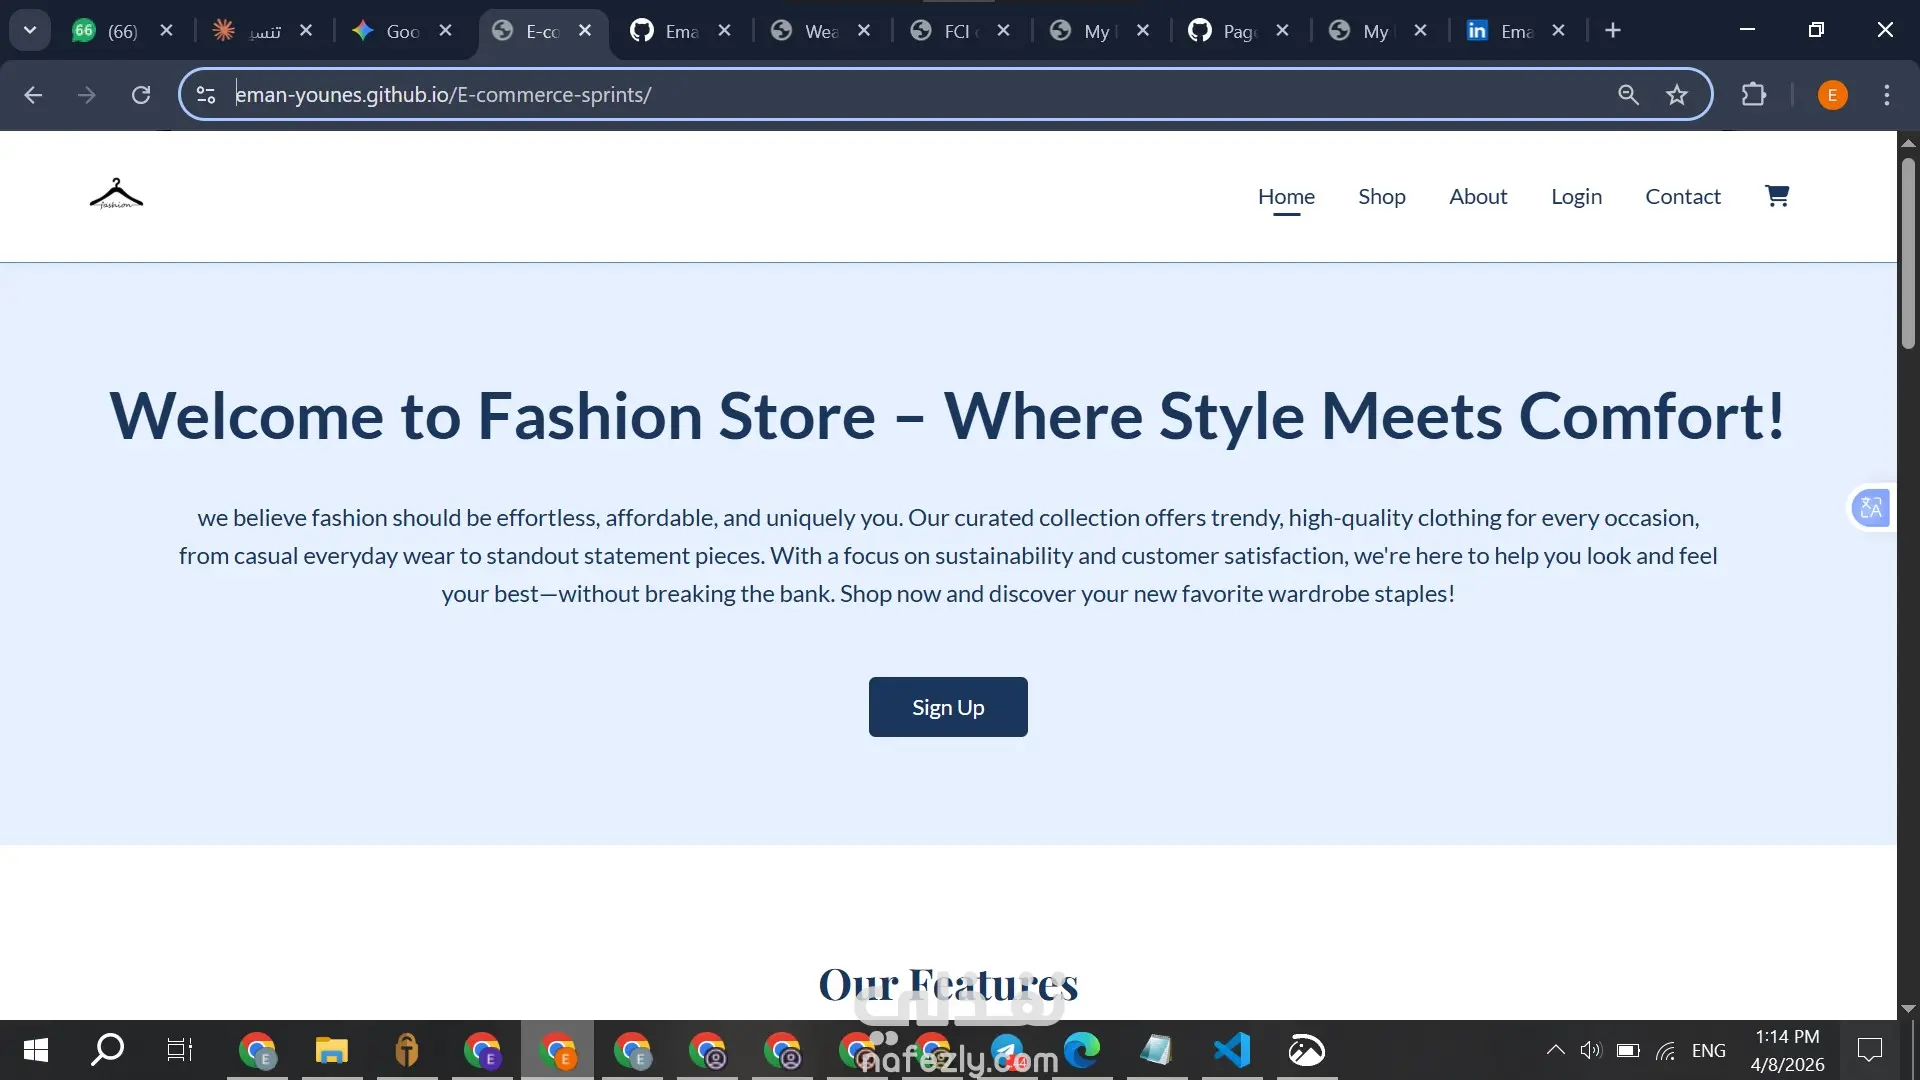Open the notifications action center
Screen dimensions: 1920x1080
1869,1050
